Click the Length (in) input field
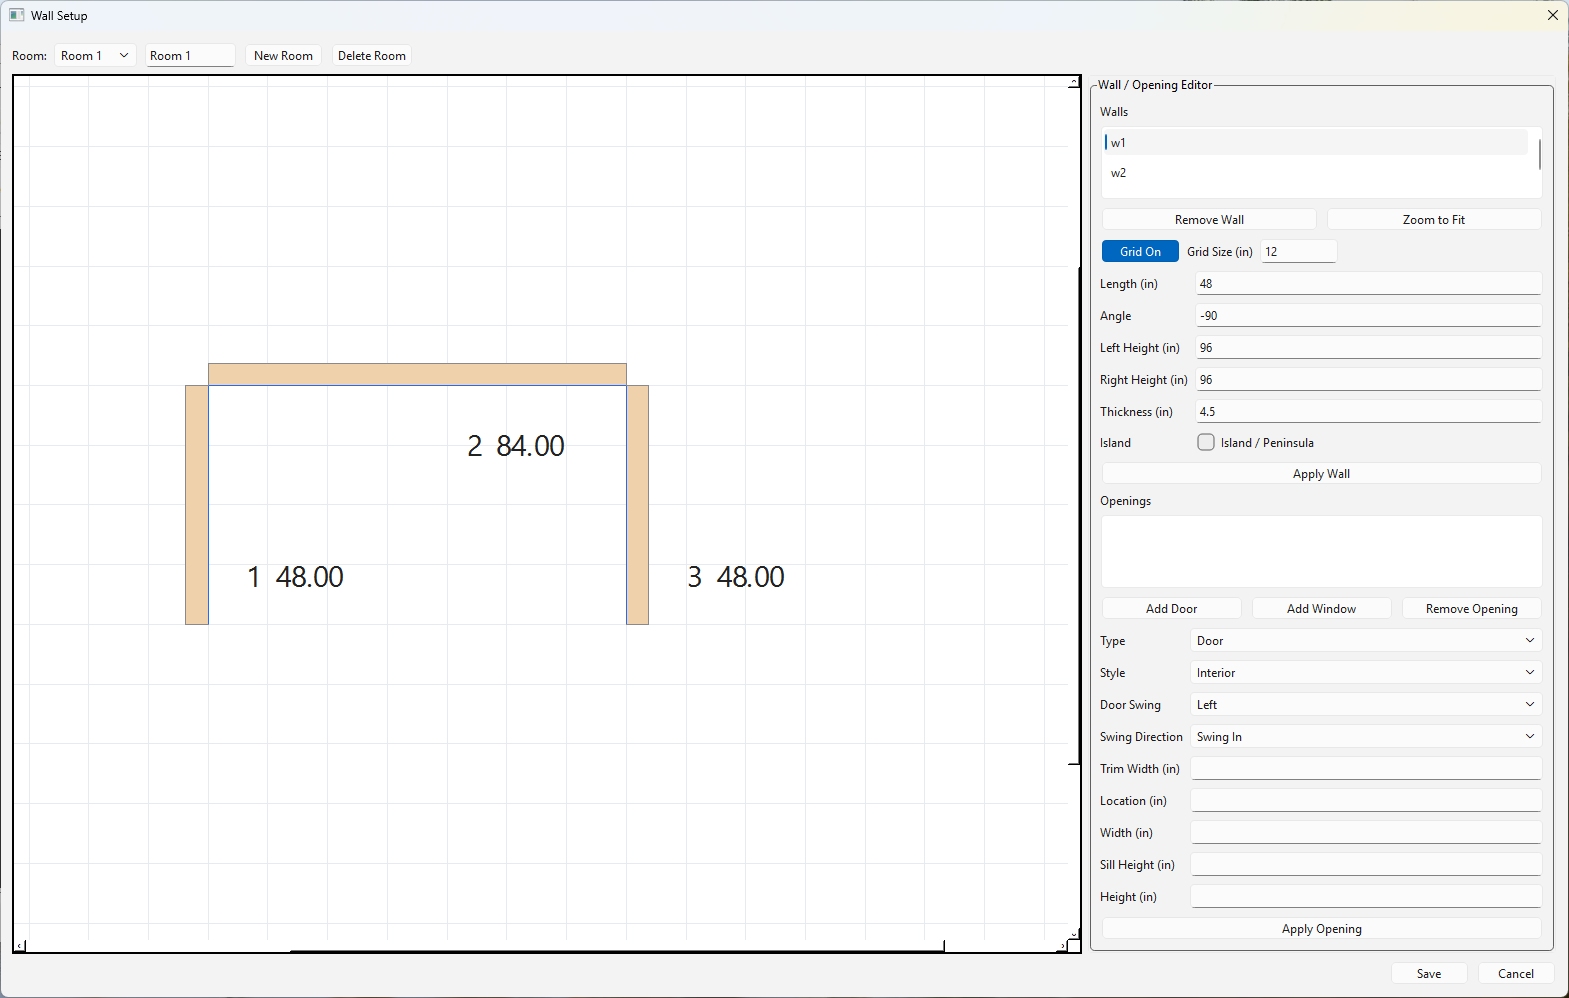 (1368, 284)
